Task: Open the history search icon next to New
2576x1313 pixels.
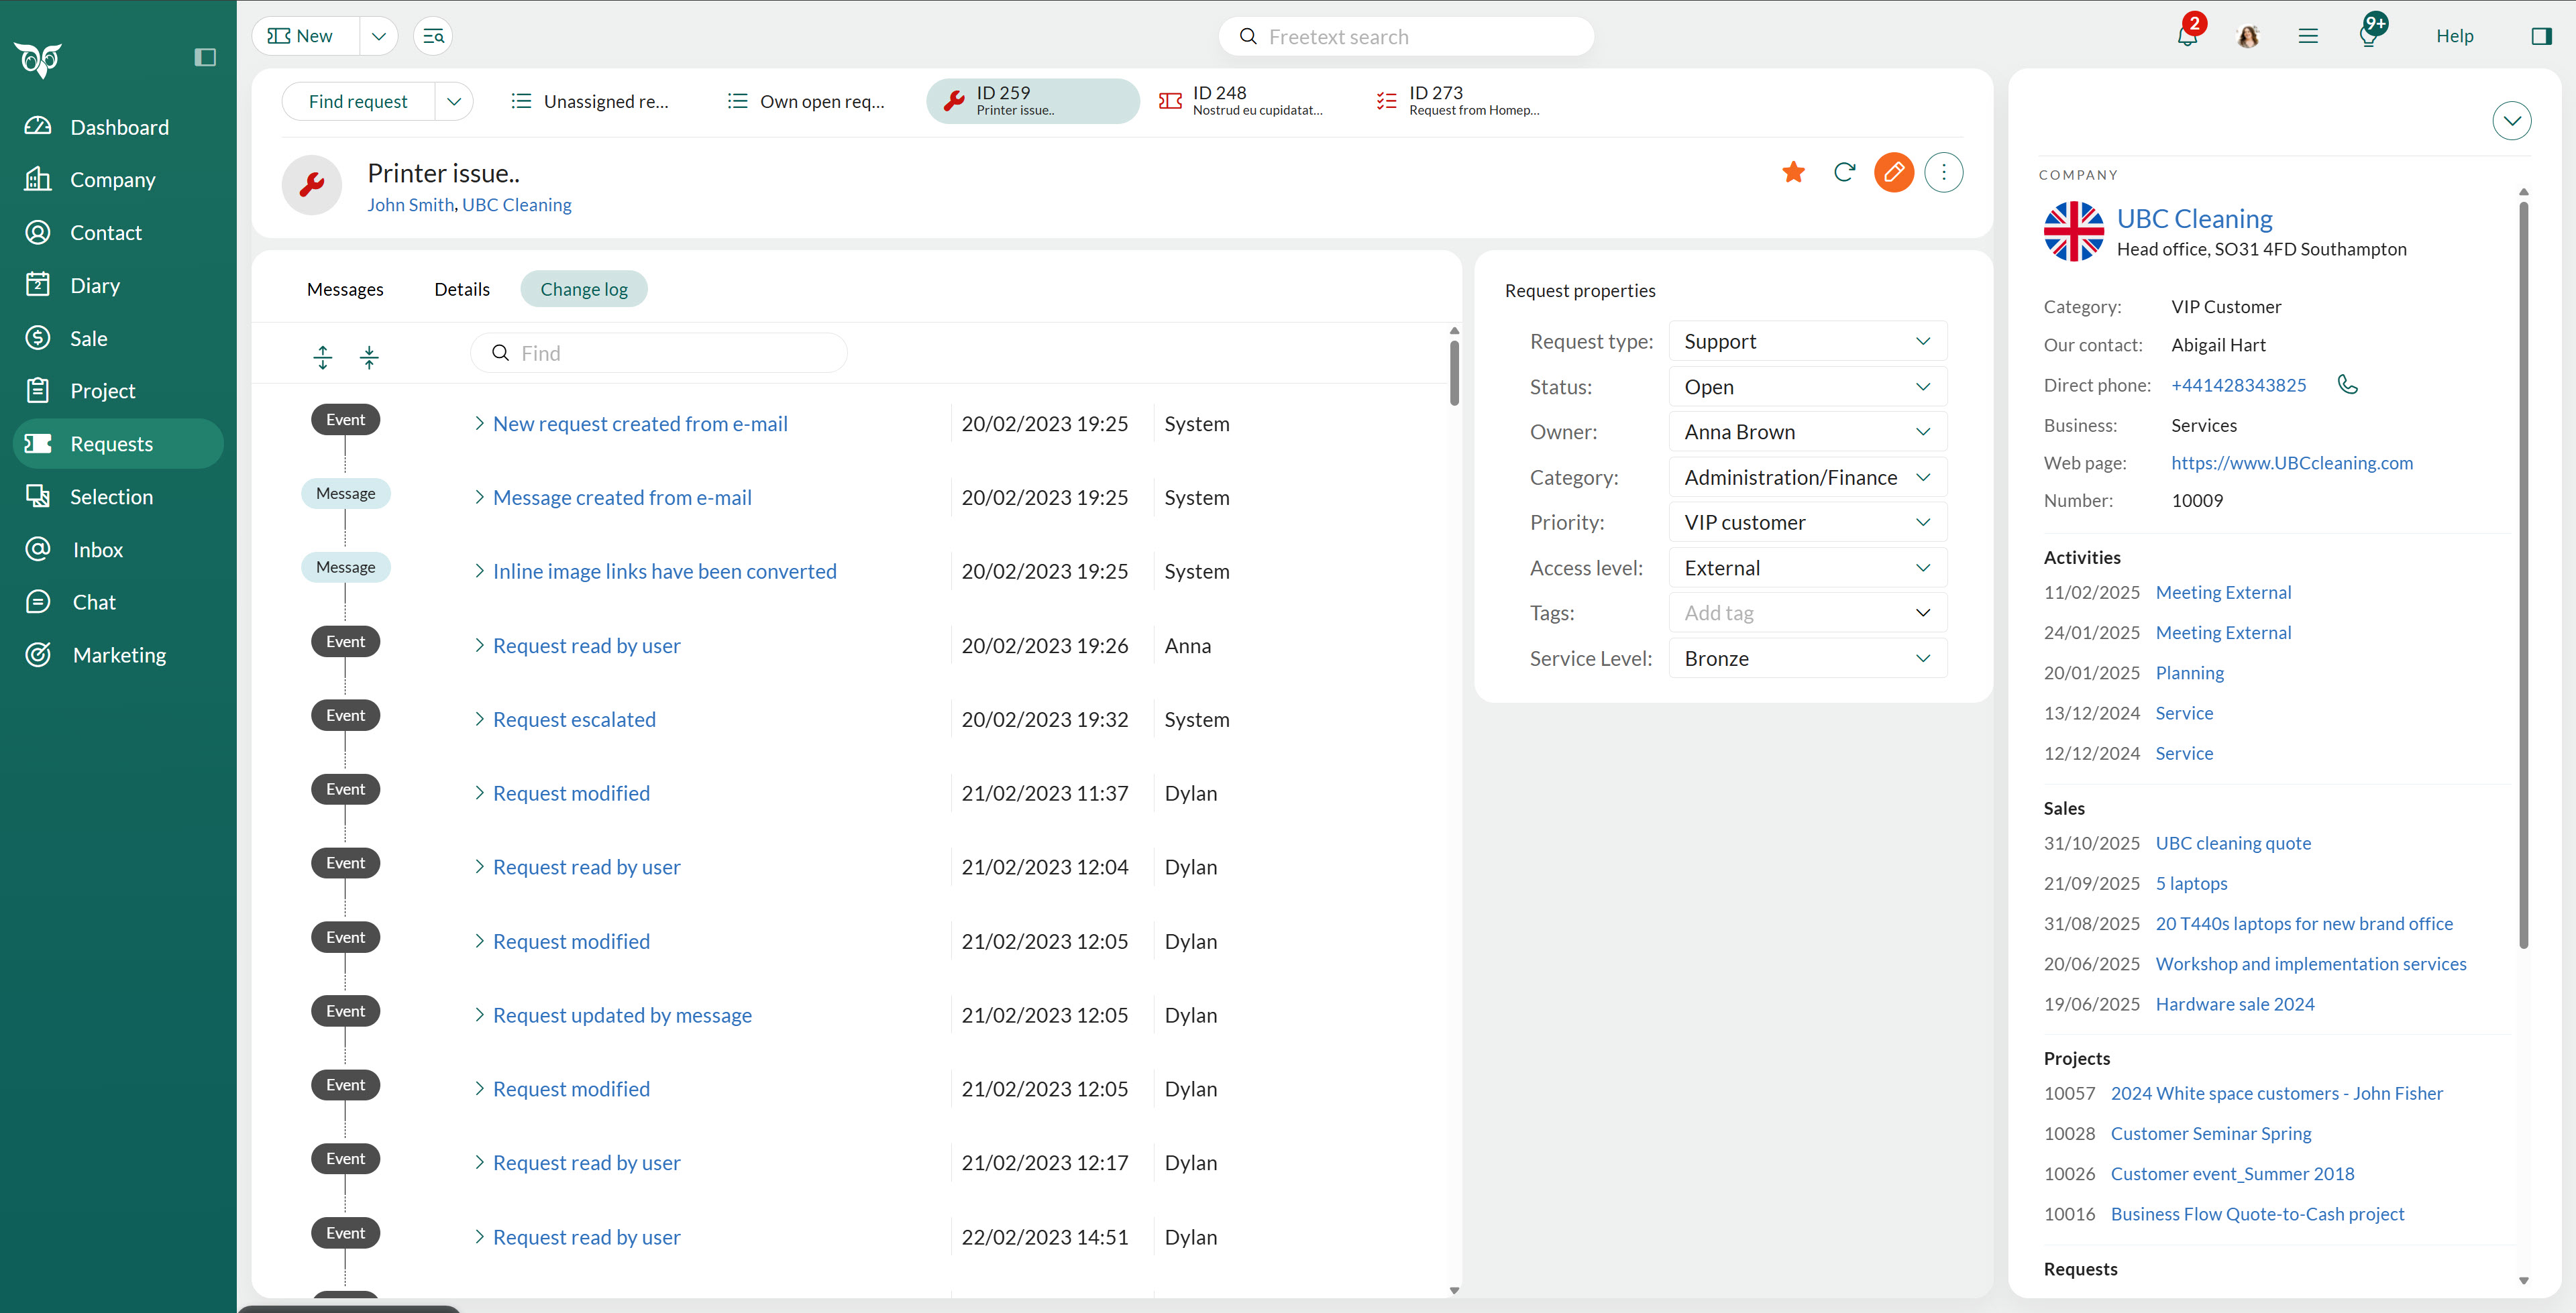Action: (433, 36)
